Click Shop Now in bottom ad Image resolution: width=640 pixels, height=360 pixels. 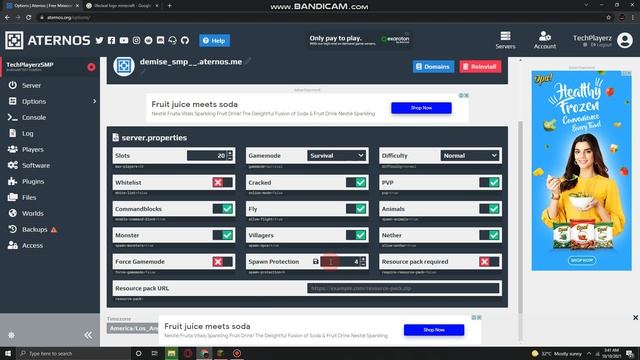(x=434, y=330)
